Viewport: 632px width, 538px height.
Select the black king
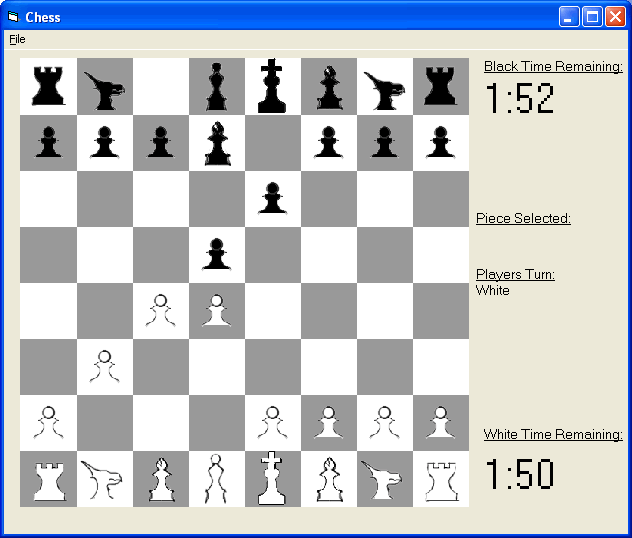273,86
